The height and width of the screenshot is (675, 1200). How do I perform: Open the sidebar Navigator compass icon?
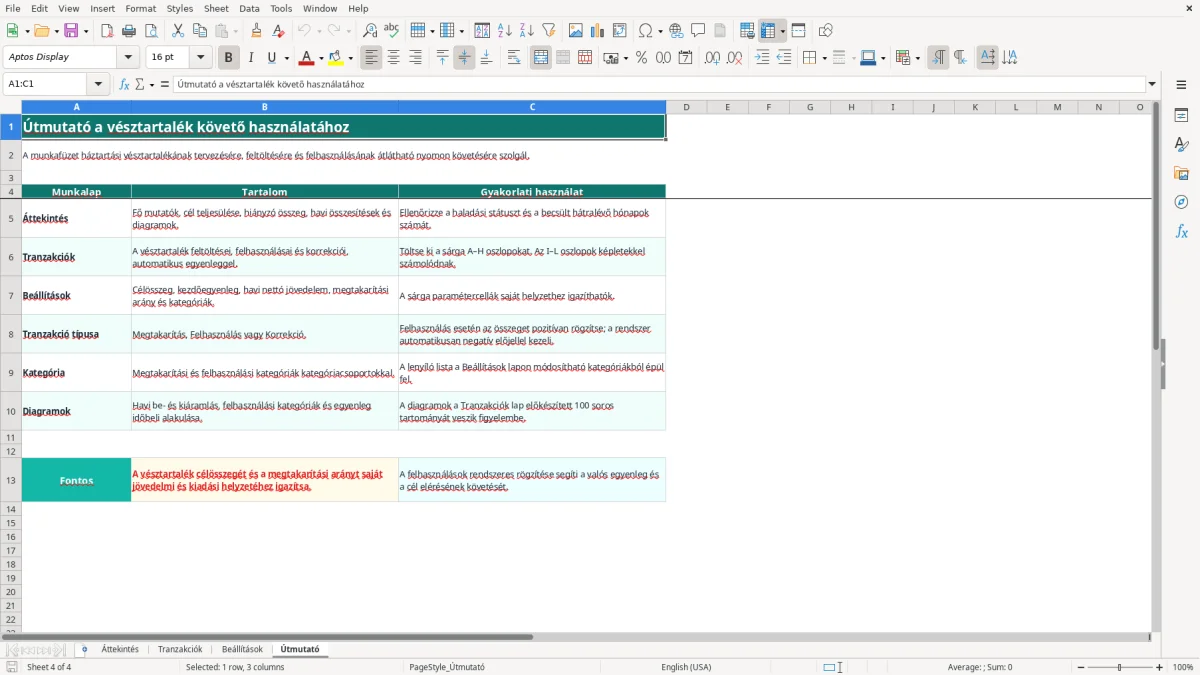[x=1181, y=203]
